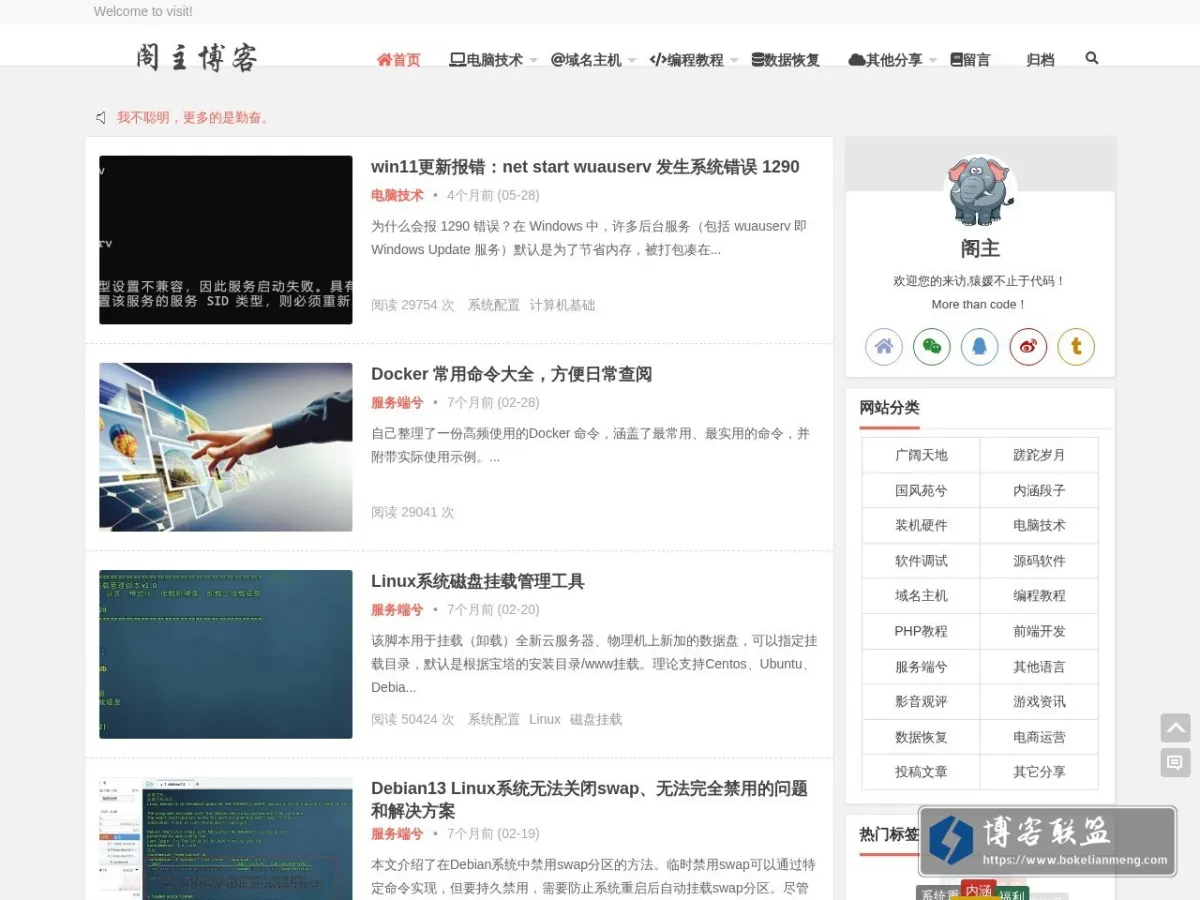
Task: Select PHP教程 category
Action: pos(921,631)
